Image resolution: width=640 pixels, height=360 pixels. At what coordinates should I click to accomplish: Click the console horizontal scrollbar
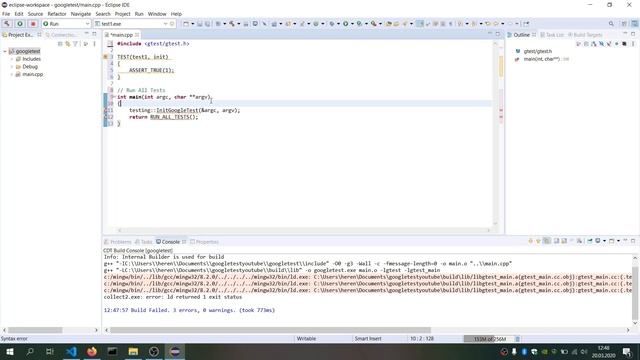(x=270, y=330)
